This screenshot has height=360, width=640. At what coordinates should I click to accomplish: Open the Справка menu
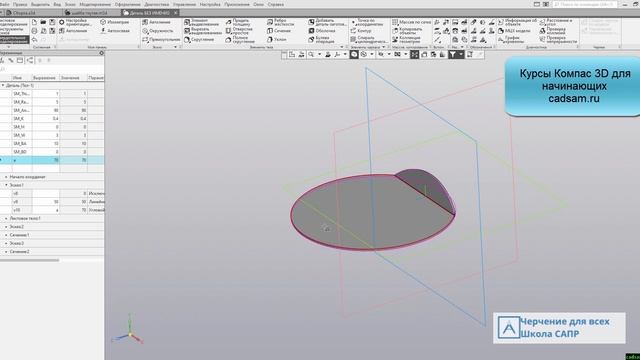coord(276,4)
